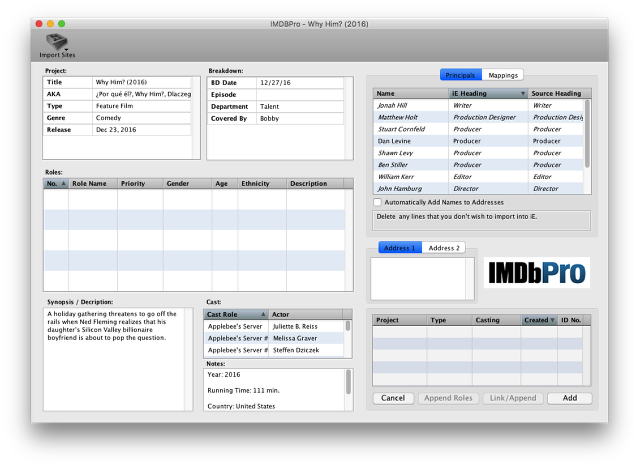The height and width of the screenshot is (468, 640).
Task: Click the IMDbPro logo image
Action: (x=537, y=273)
